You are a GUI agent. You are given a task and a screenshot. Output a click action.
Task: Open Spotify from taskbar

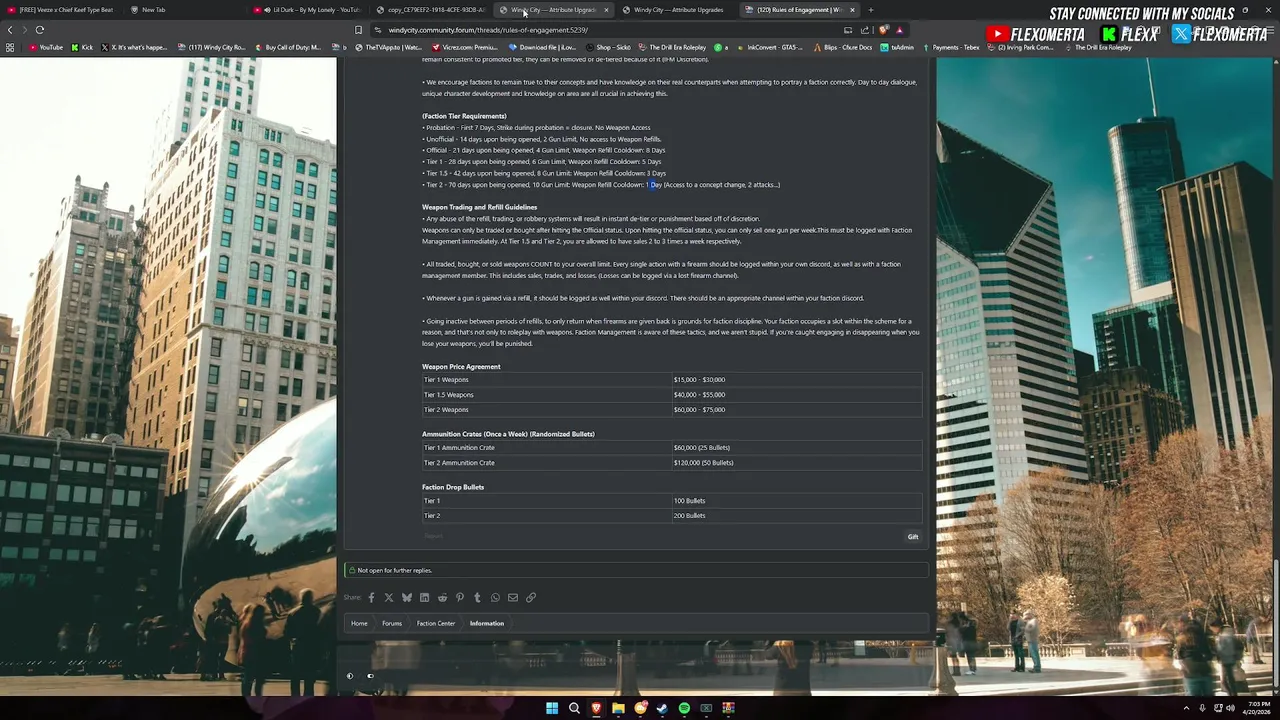684,708
